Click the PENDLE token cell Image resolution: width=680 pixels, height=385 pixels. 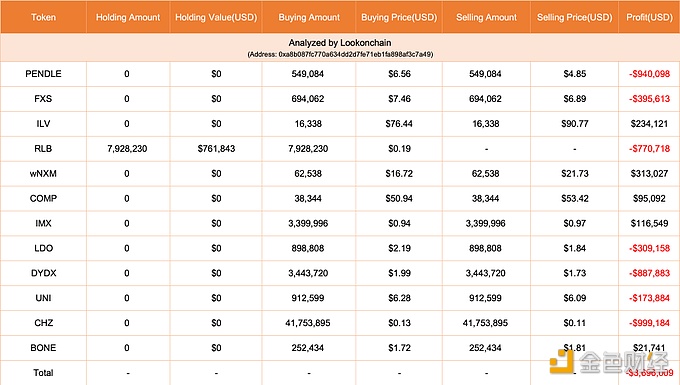click(43, 74)
